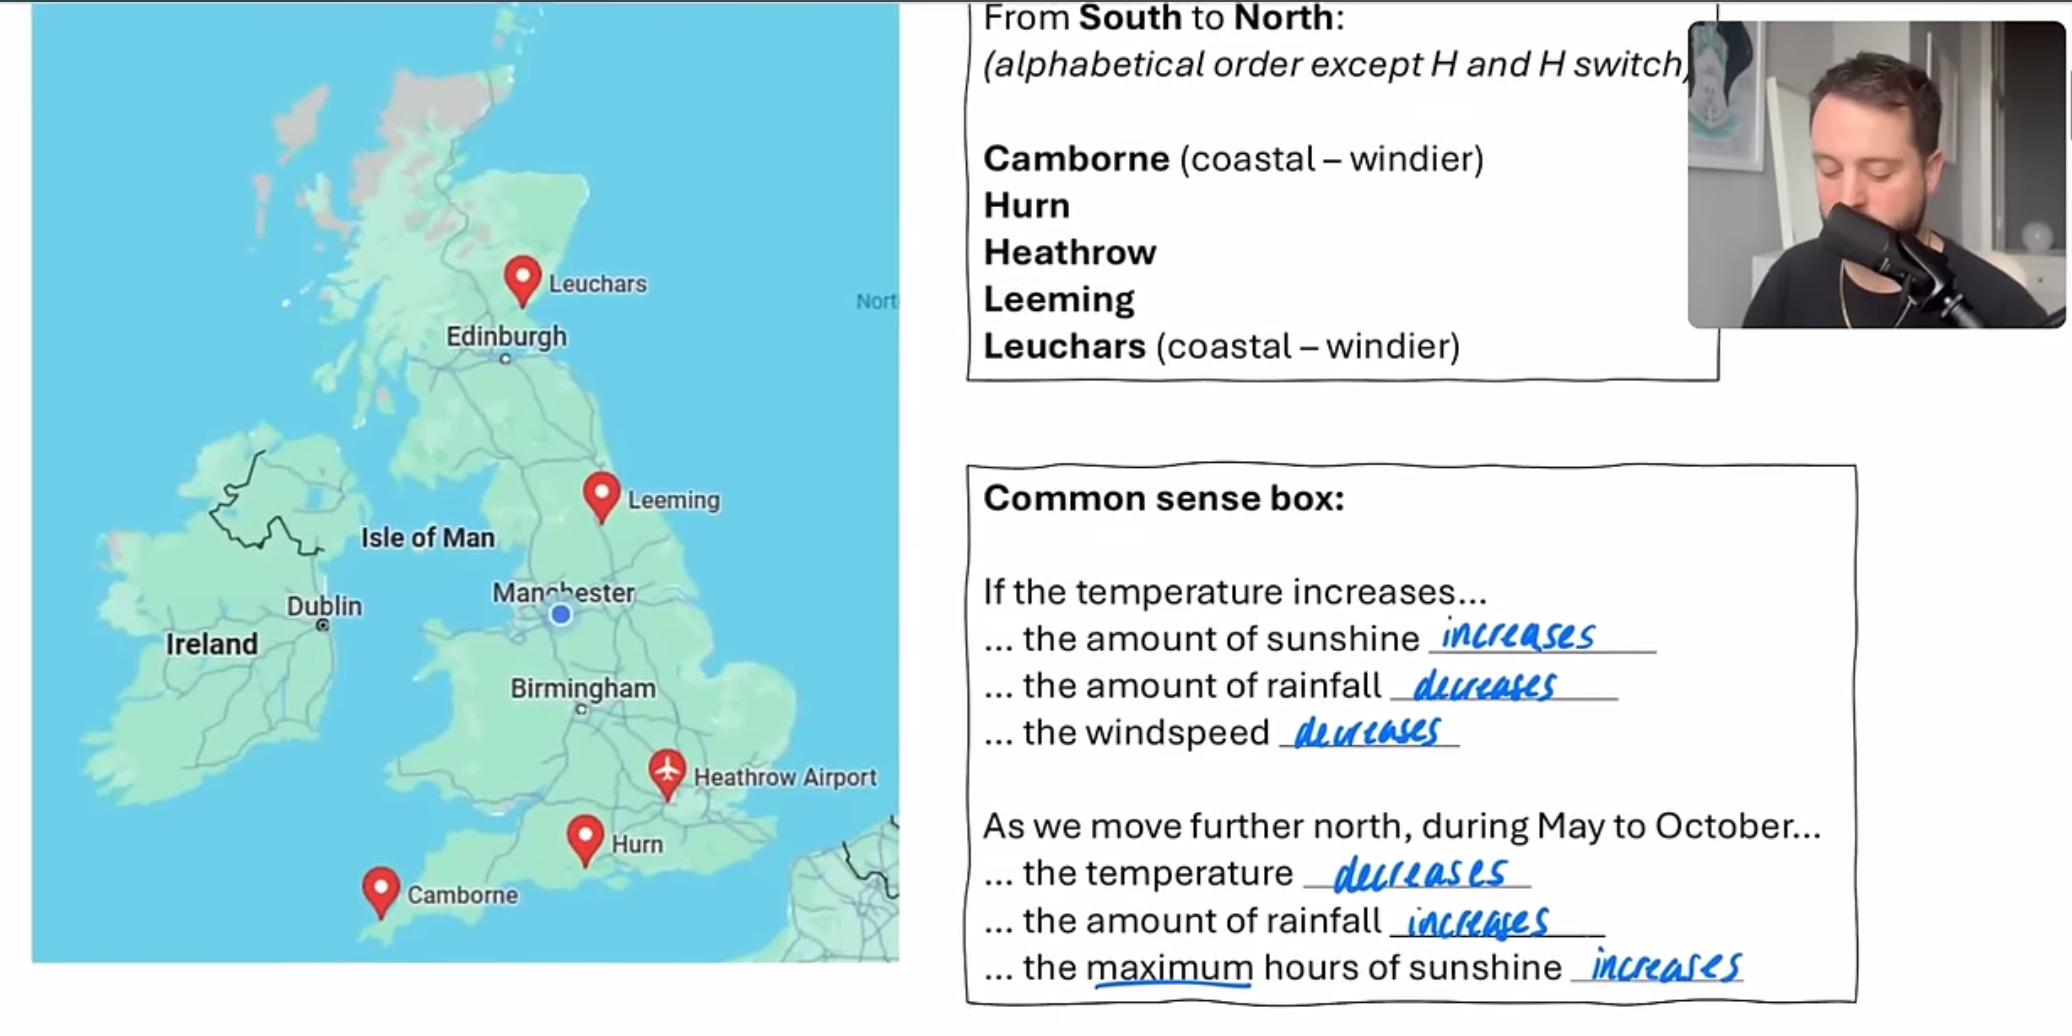
Task: Click the blue location dot near Manchester
Action: 561,614
